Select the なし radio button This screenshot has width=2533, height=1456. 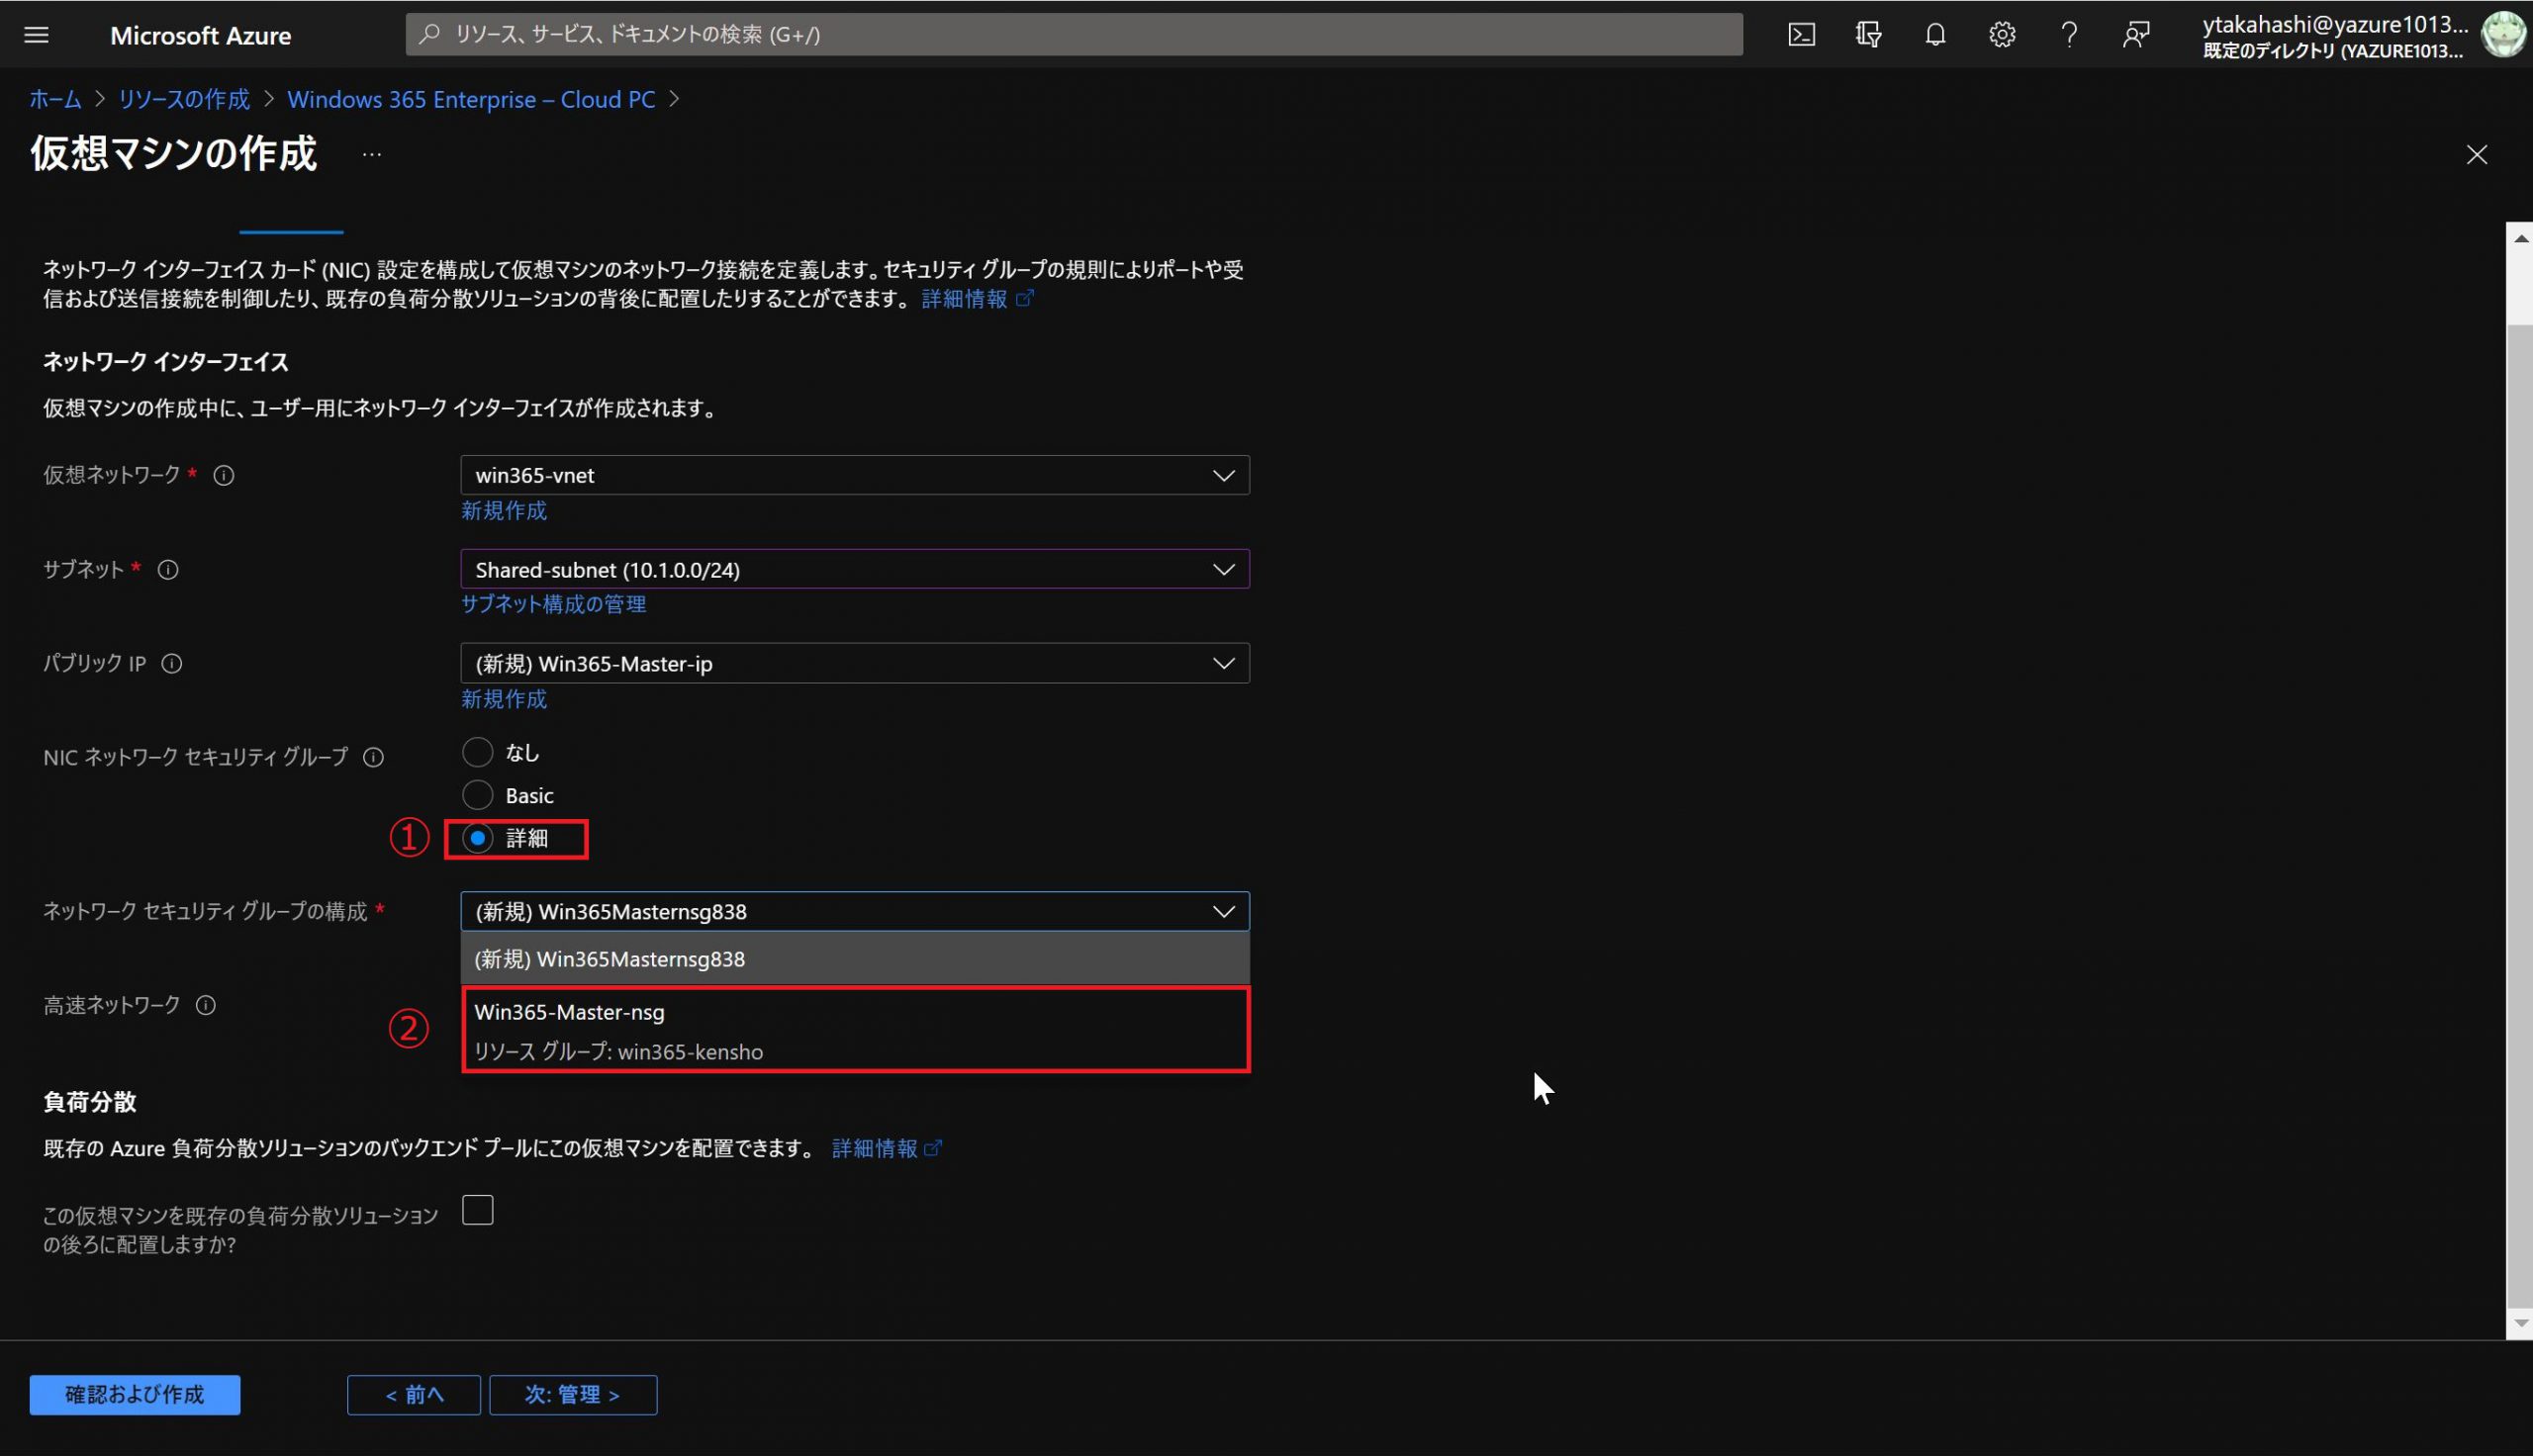[478, 752]
